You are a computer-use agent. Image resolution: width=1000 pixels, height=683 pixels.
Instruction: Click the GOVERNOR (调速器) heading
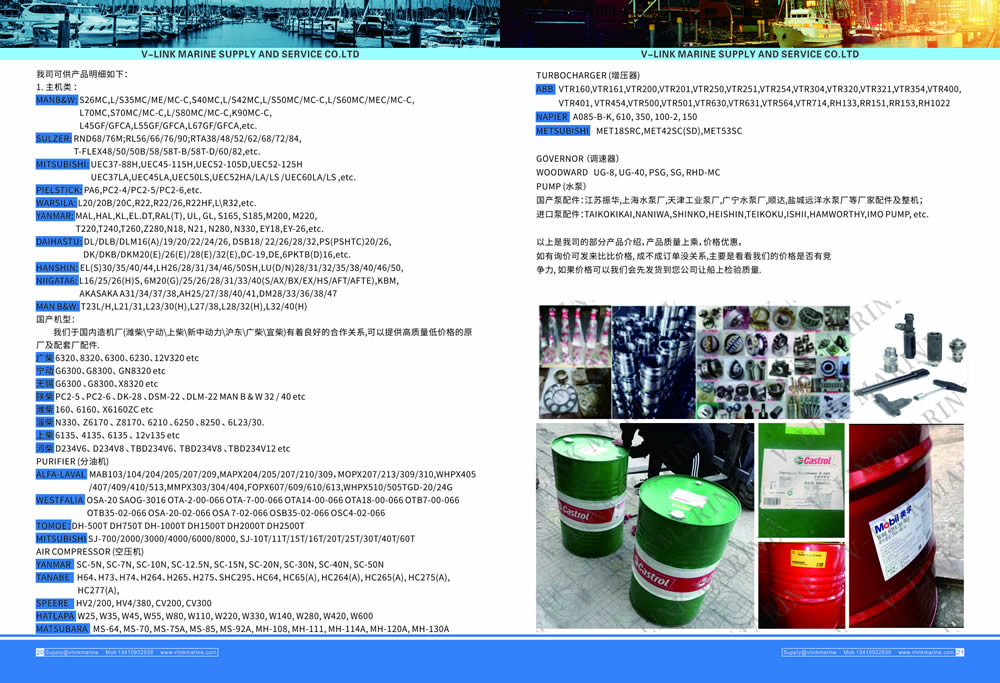pyautogui.click(x=577, y=159)
